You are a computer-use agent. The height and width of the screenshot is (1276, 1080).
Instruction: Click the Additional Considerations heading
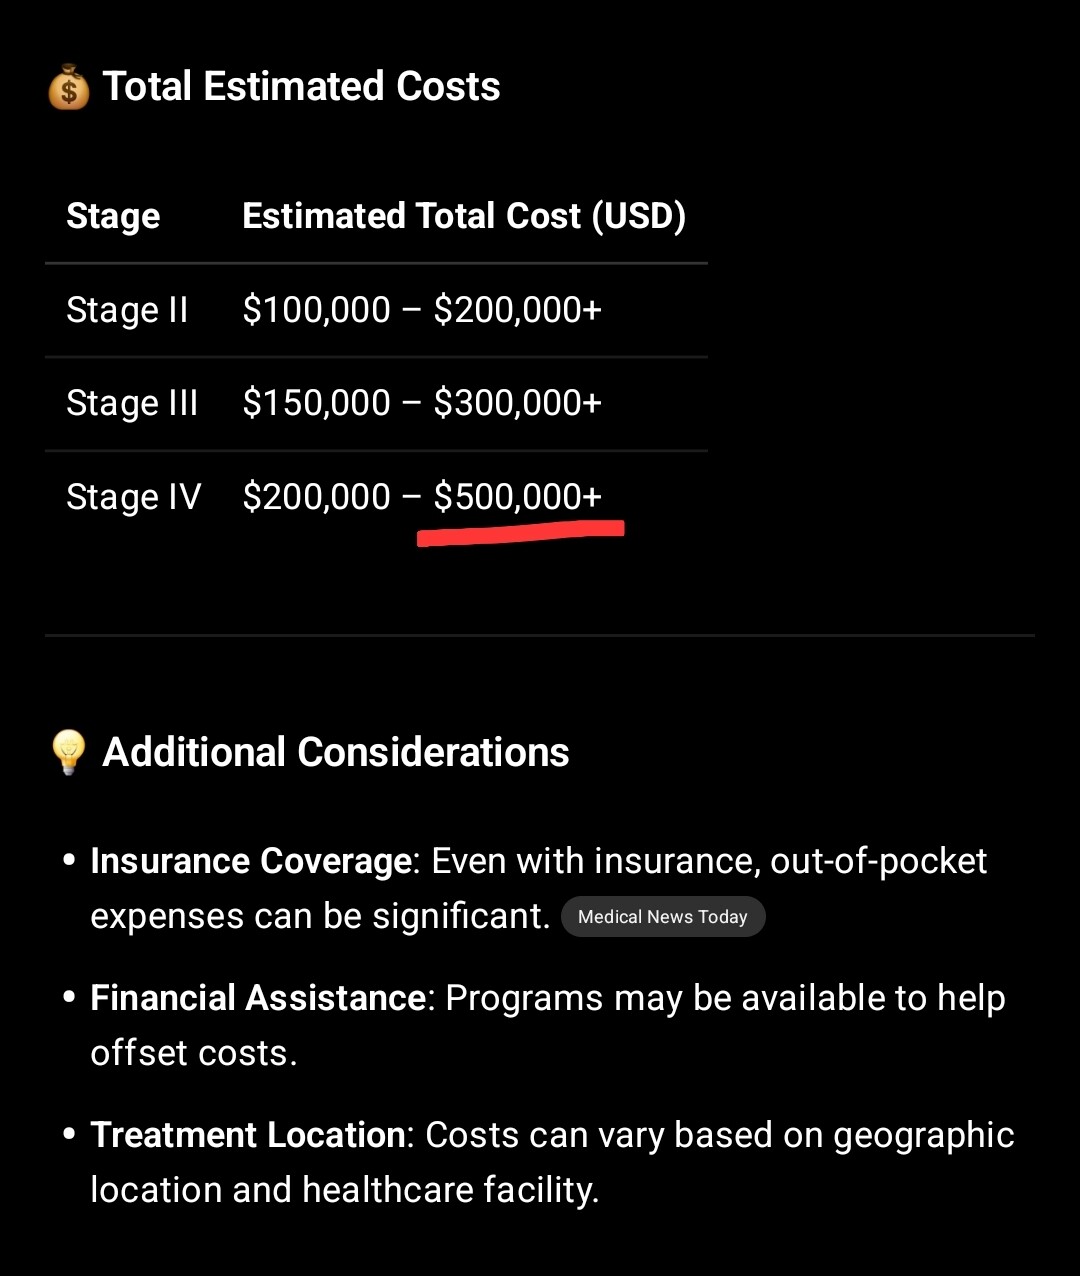click(x=336, y=752)
